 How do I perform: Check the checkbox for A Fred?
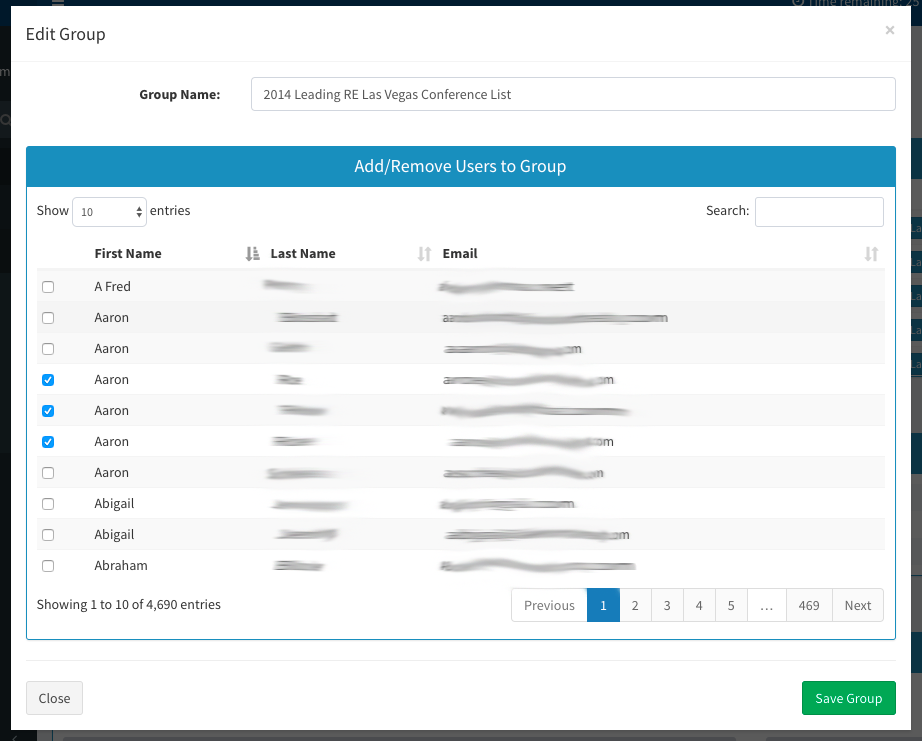click(x=48, y=286)
